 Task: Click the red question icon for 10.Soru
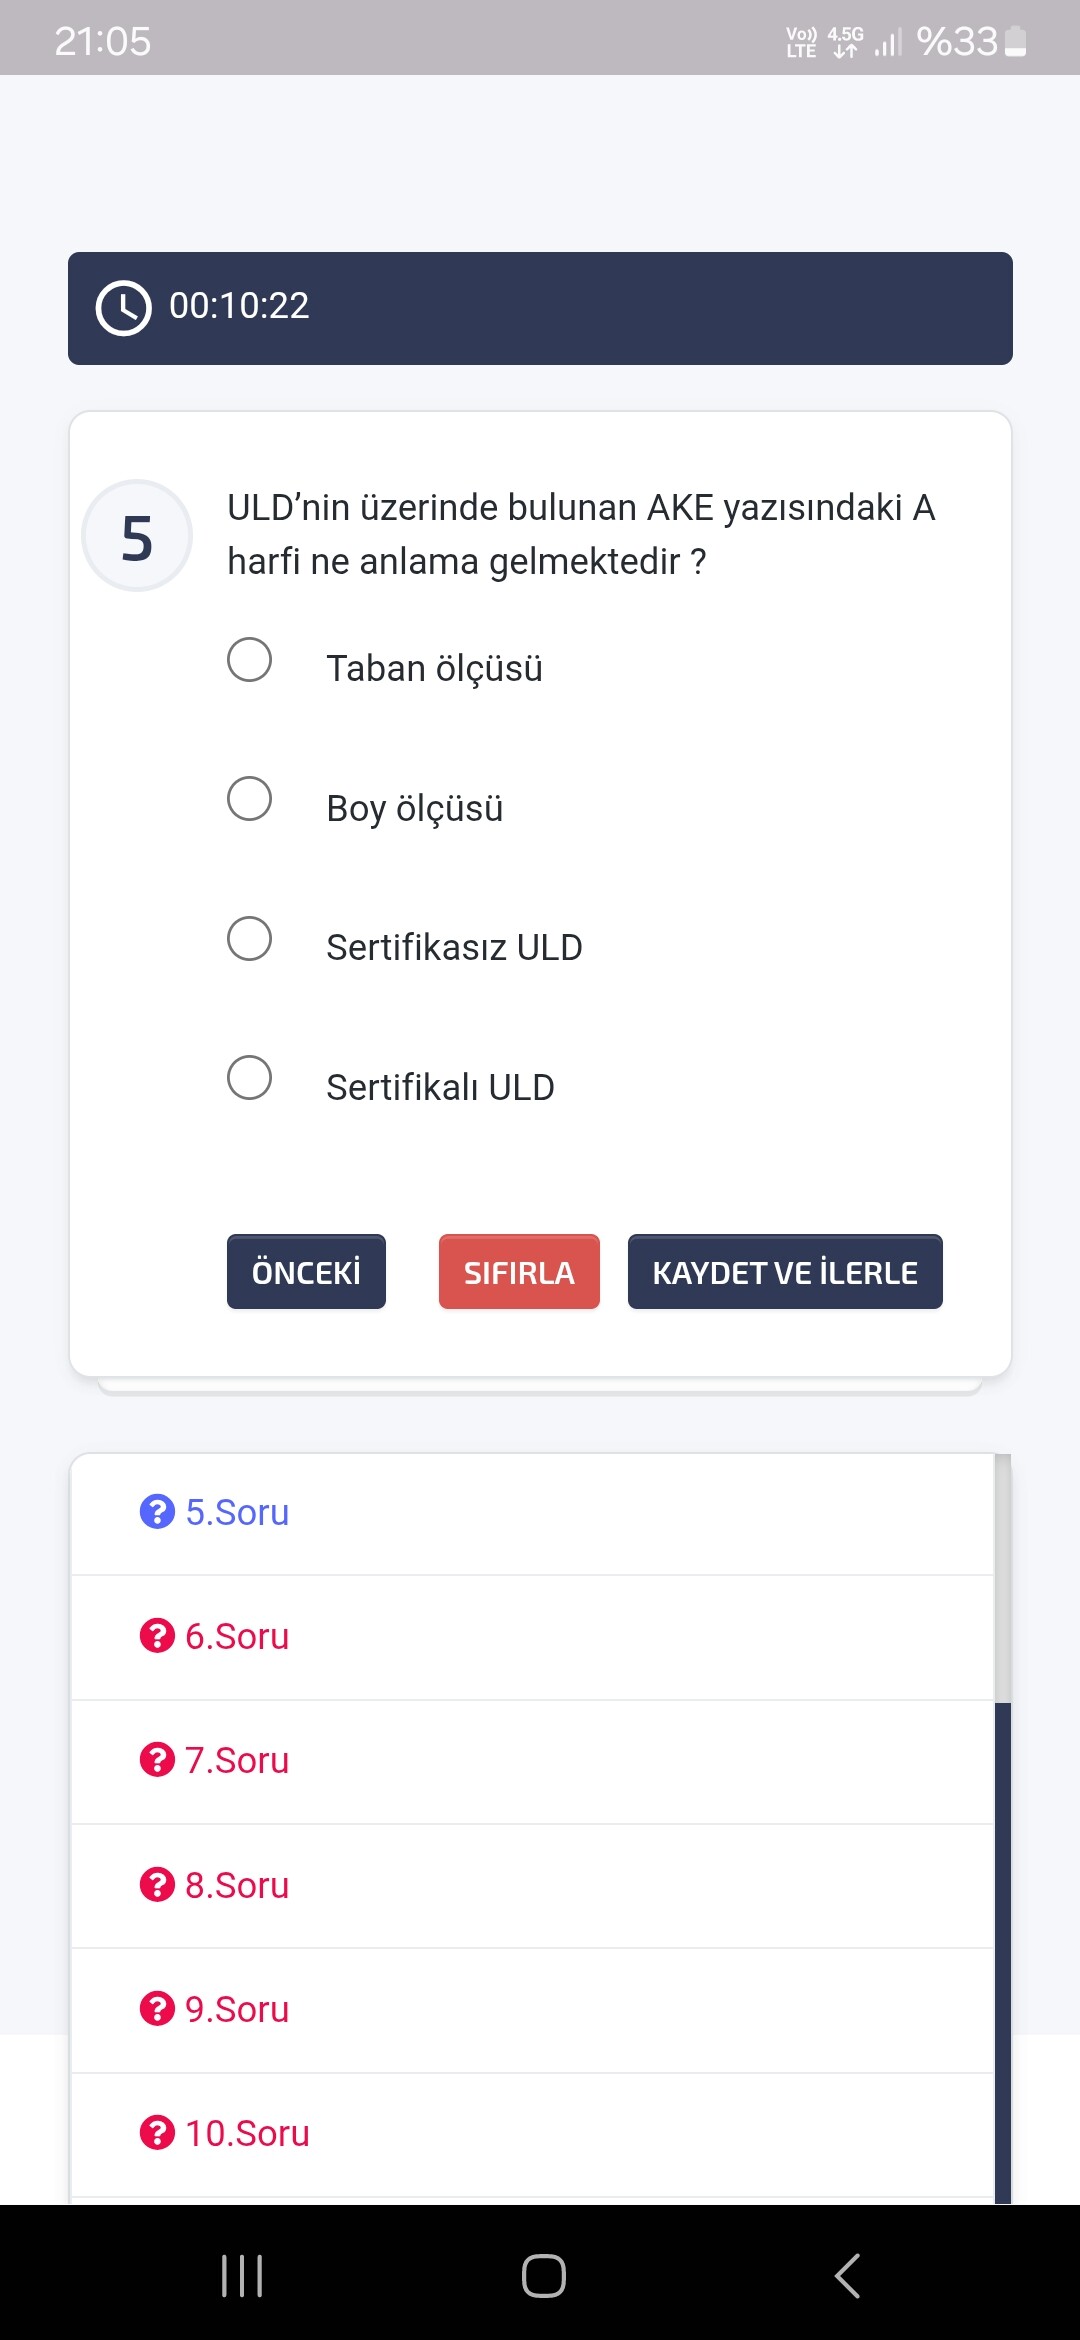(157, 2133)
